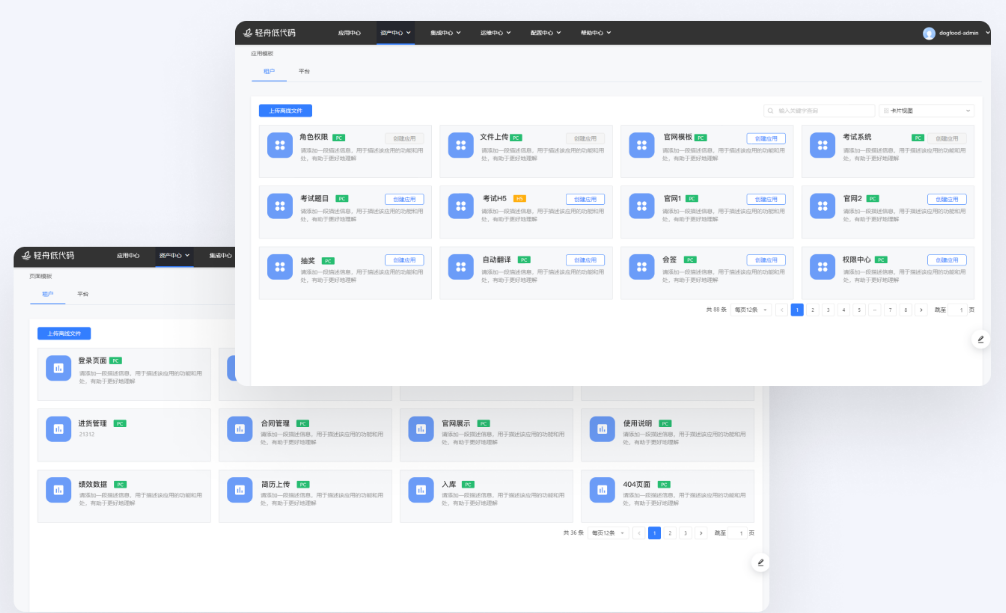The height and width of the screenshot is (613, 1006).
Task: Click 上传离线文件 button in front window
Action: [x=286, y=110]
